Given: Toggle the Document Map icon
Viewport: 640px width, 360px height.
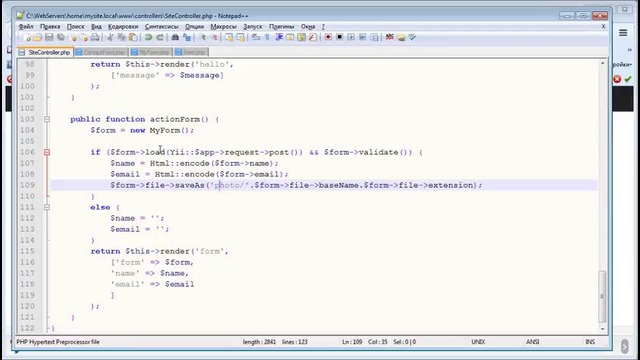Looking at the screenshot, I should click(x=301, y=38).
